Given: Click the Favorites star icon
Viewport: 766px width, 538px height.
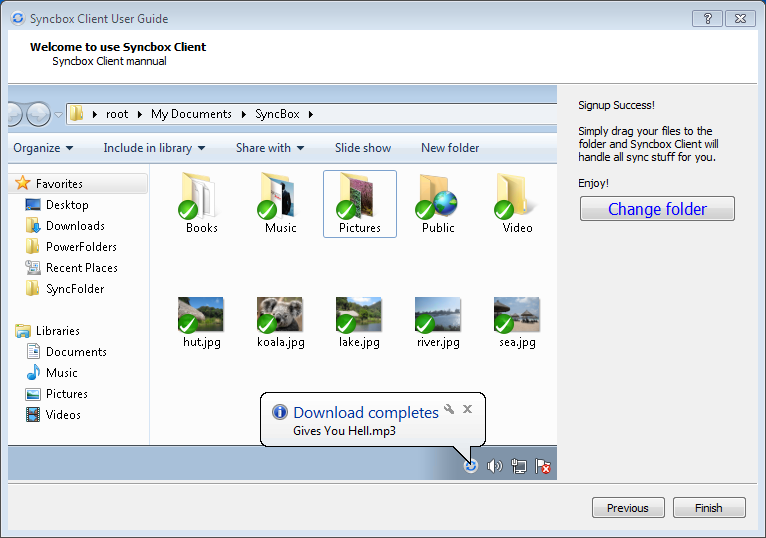Looking at the screenshot, I should 22,183.
